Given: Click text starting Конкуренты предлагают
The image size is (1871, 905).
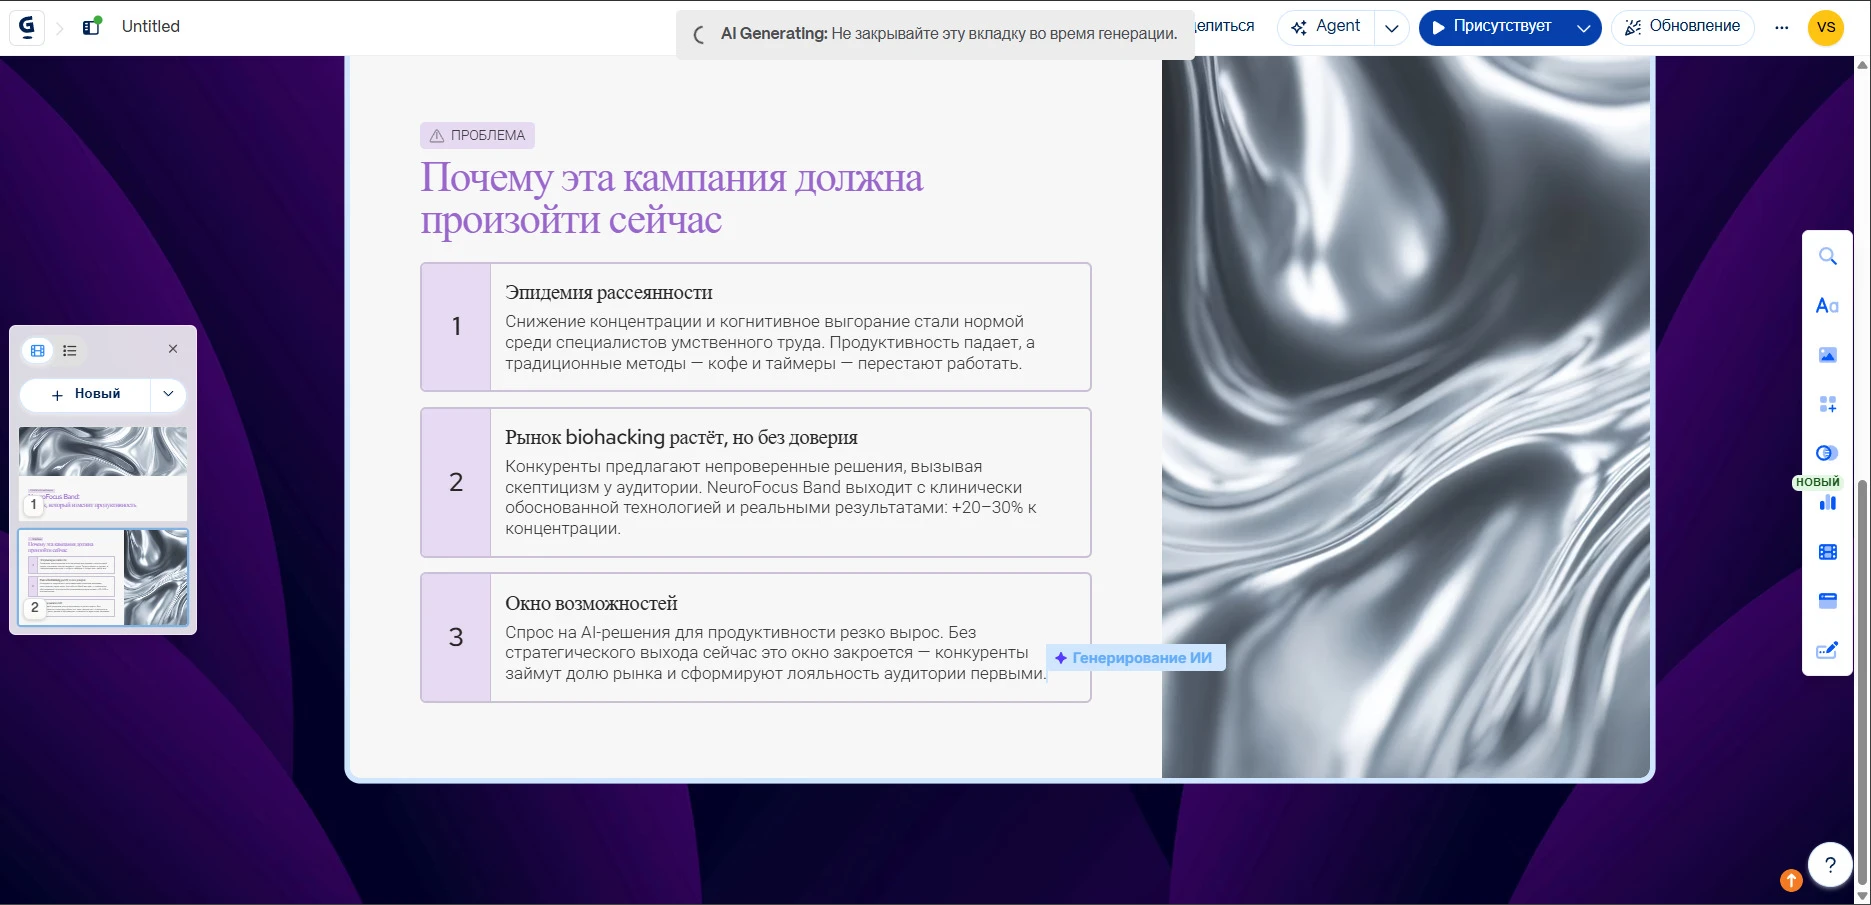Looking at the screenshot, I should coord(770,497).
